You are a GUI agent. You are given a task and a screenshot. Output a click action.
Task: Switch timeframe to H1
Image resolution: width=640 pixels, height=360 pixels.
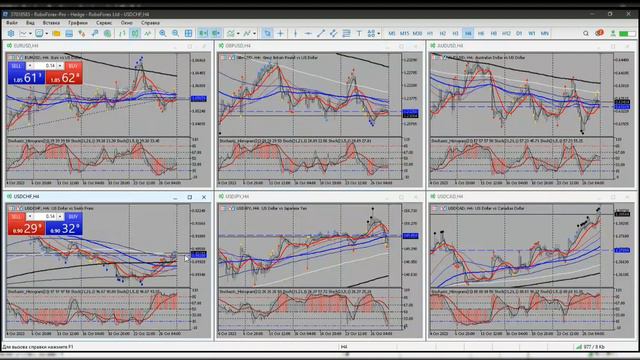coord(430,33)
